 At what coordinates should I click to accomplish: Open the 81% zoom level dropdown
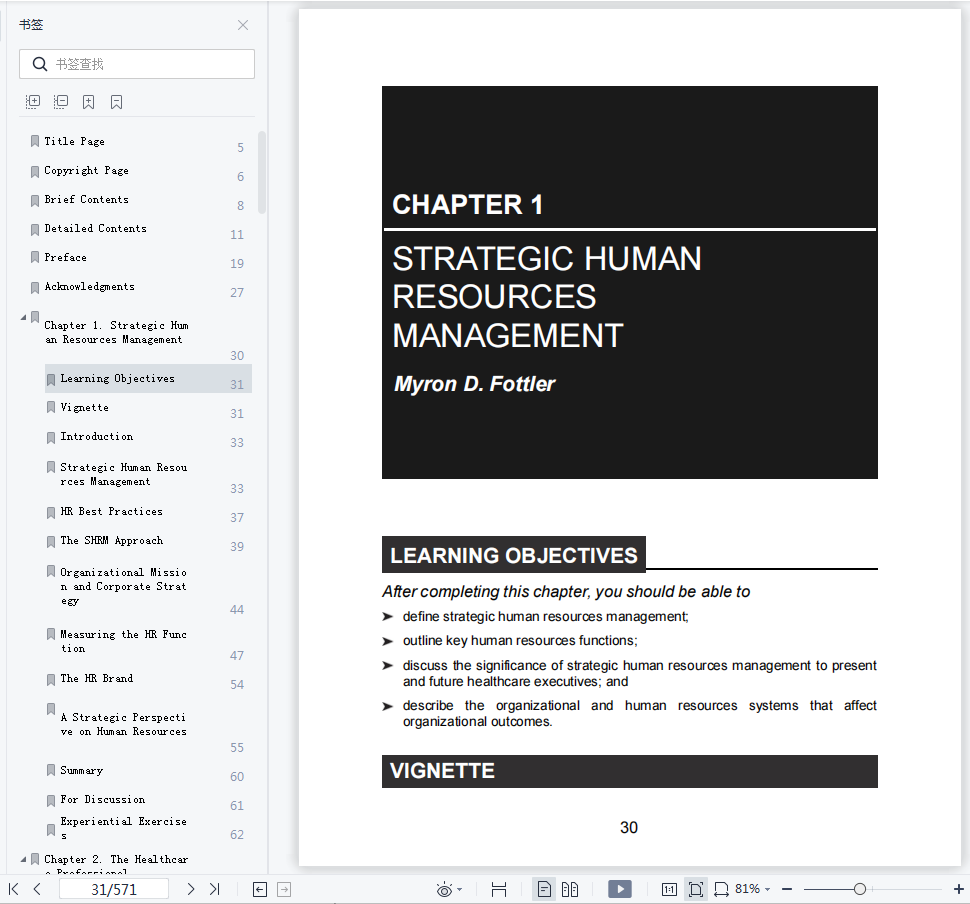(753, 889)
